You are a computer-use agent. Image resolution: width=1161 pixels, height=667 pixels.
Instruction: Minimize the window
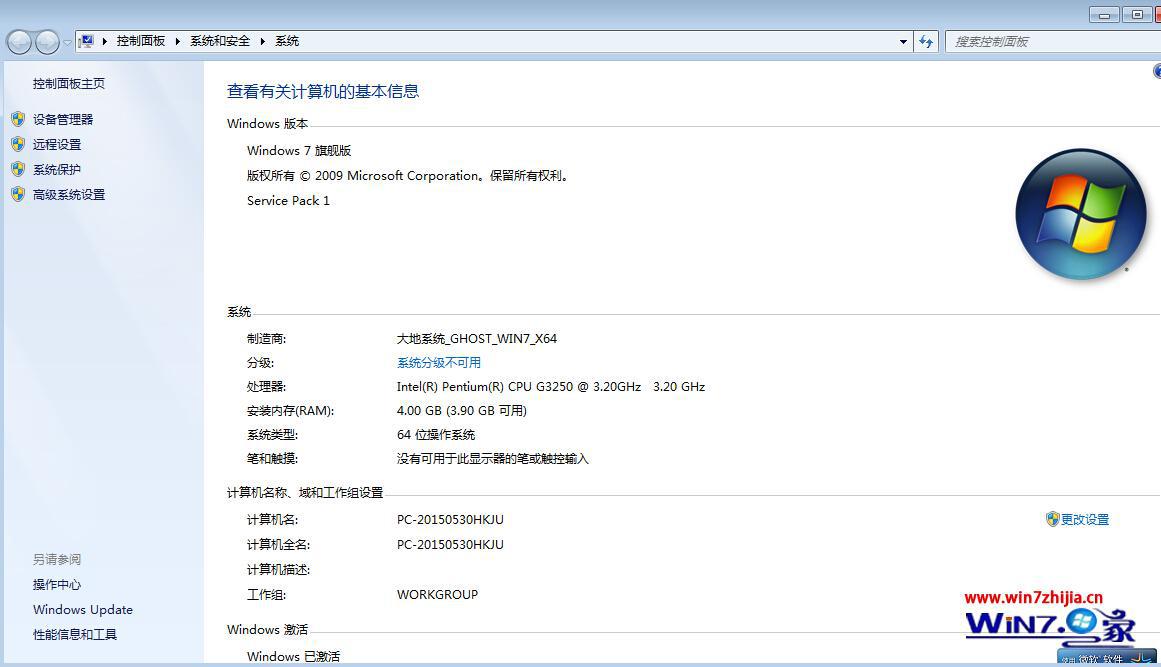click(1104, 14)
